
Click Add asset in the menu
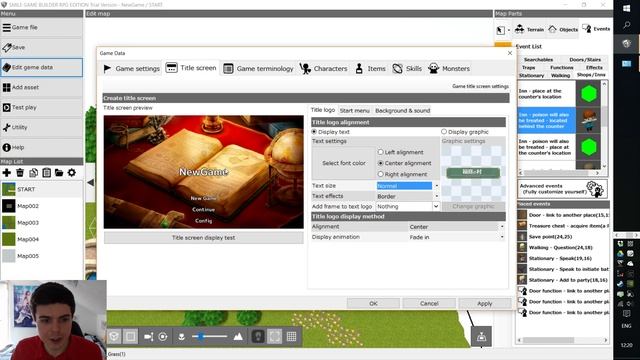tap(41, 87)
